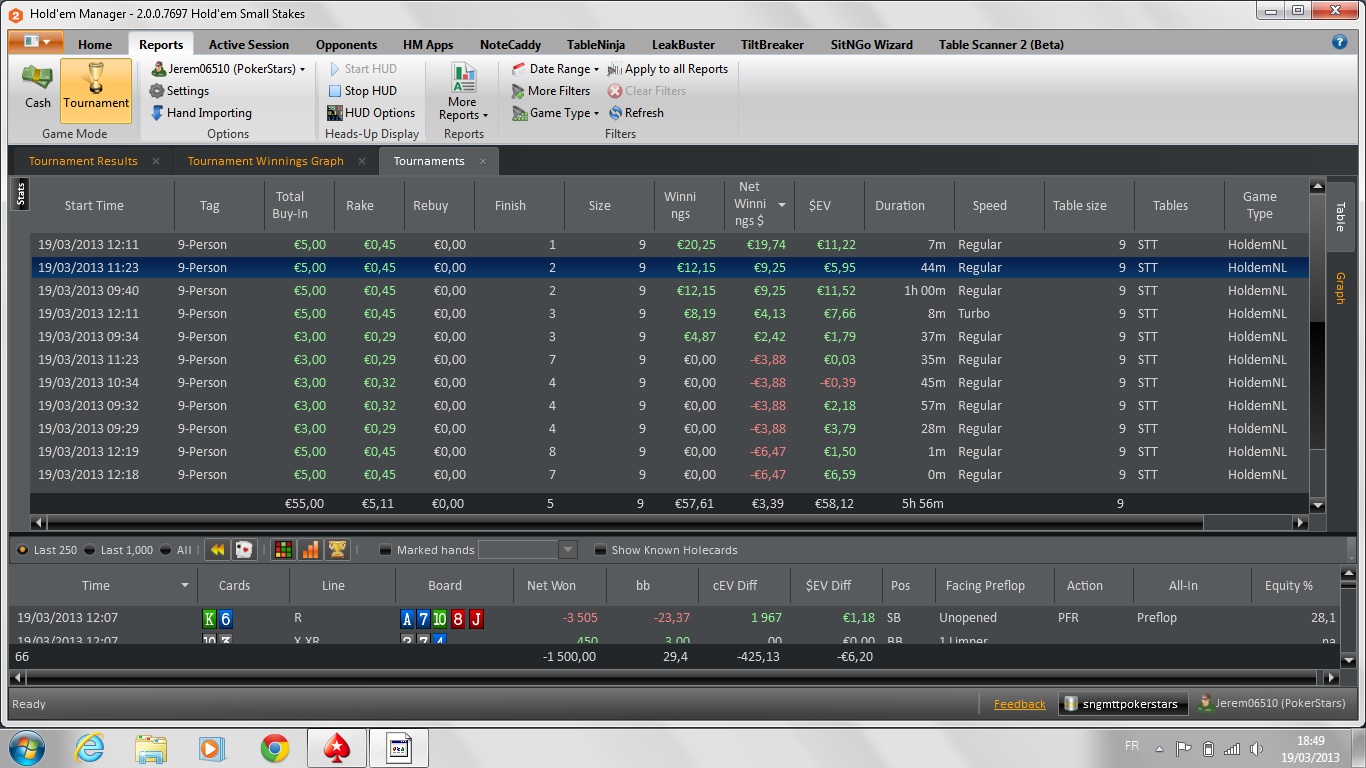Open More Filters
The image size is (1366, 768).
coord(551,91)
